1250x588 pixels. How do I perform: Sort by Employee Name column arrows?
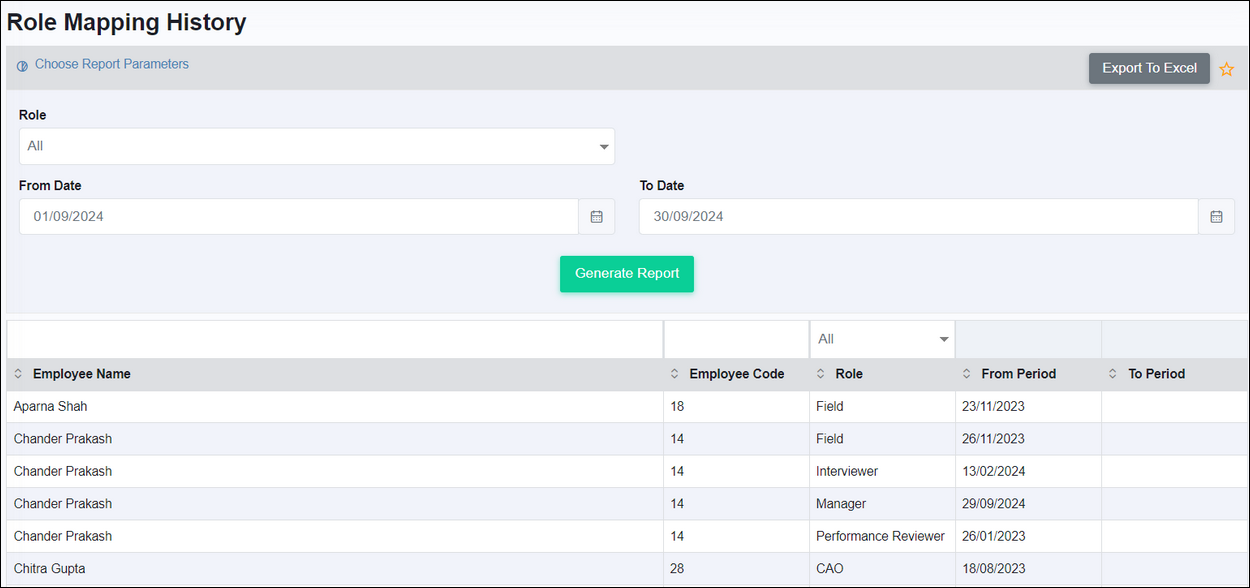coord(18,374)
